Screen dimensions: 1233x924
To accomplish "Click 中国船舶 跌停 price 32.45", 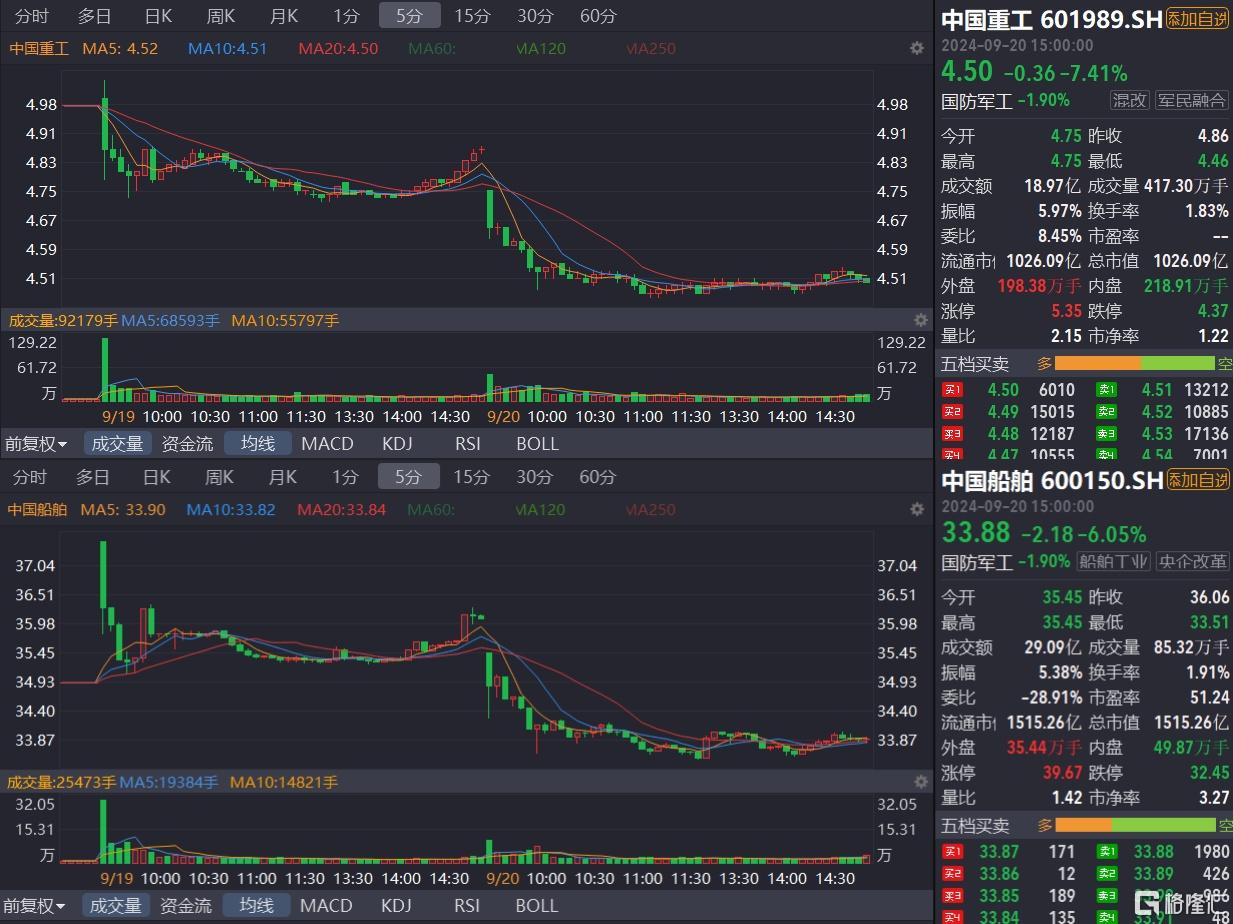I will coord(1208,773).
